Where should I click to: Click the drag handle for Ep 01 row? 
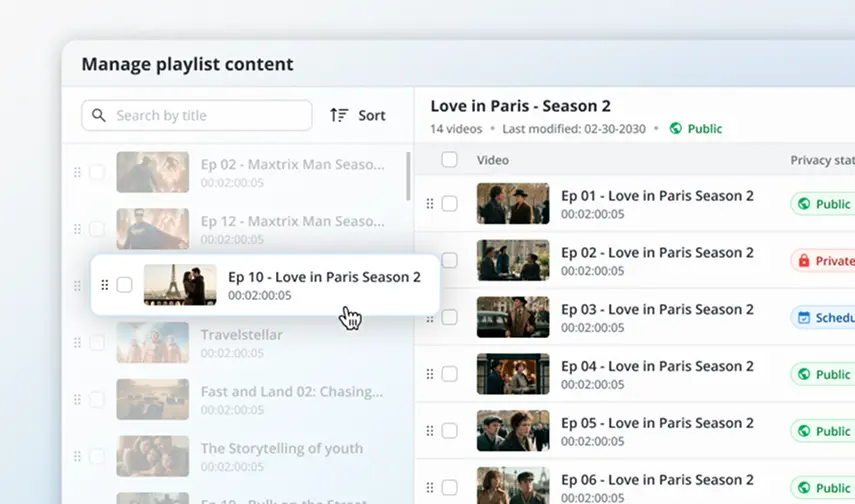[x=430, y=204]
